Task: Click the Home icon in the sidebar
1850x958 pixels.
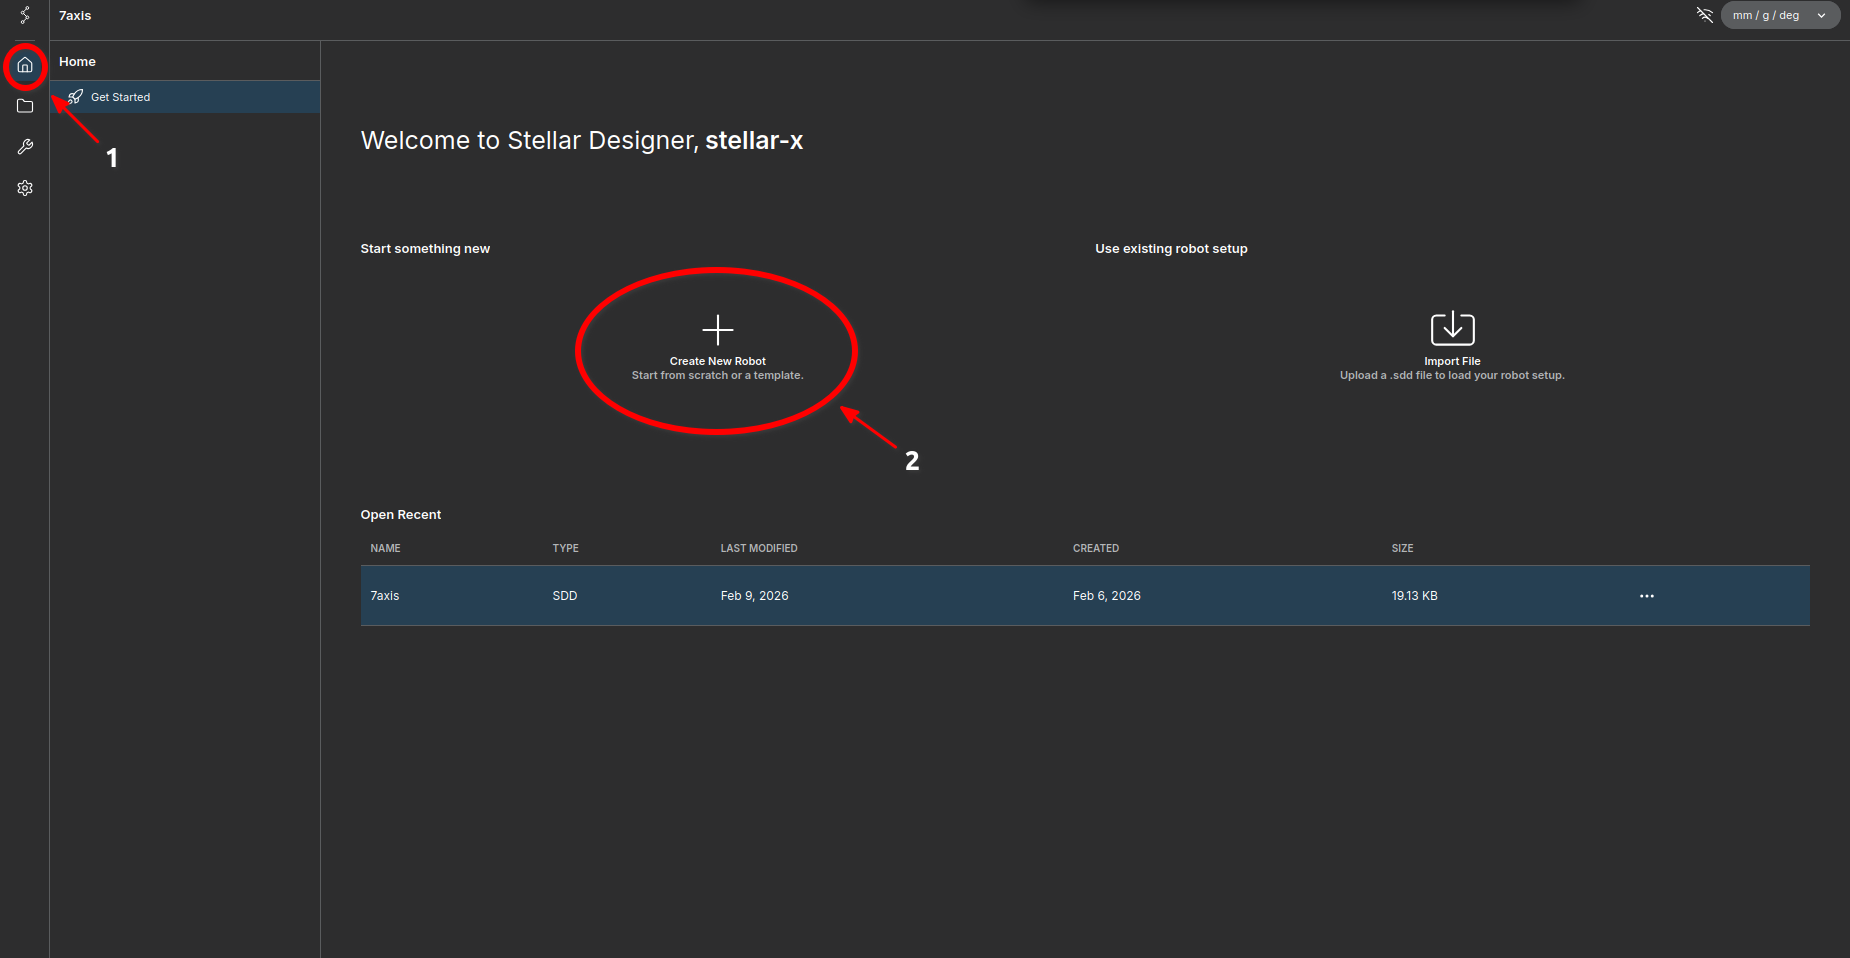Action: 25,66
